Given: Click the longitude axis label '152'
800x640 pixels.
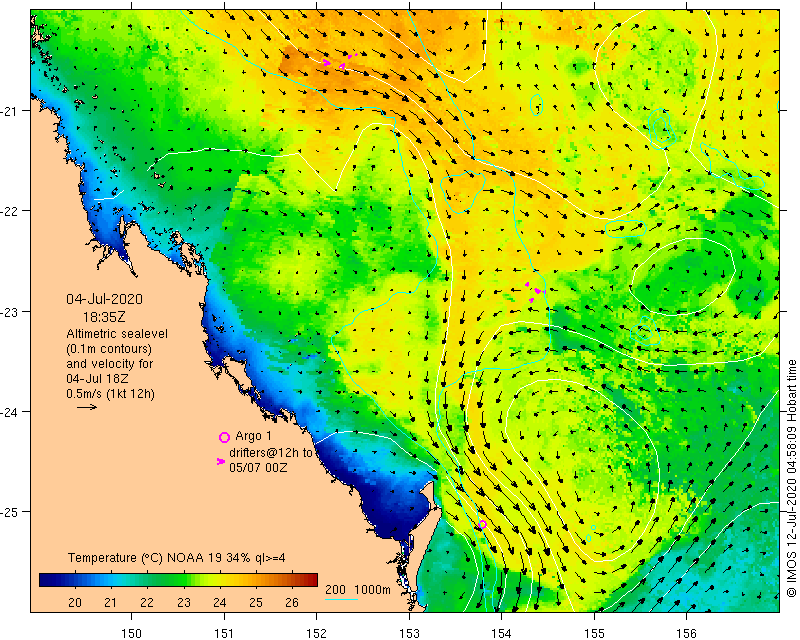Looking at the screenshot, I should (316, 633).
